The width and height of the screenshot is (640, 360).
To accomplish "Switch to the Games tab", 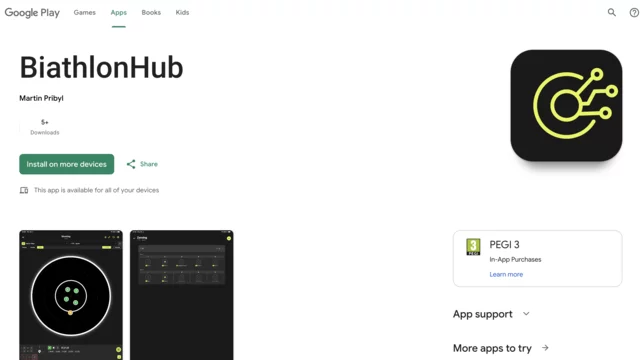I will click(x=84, y=13).
